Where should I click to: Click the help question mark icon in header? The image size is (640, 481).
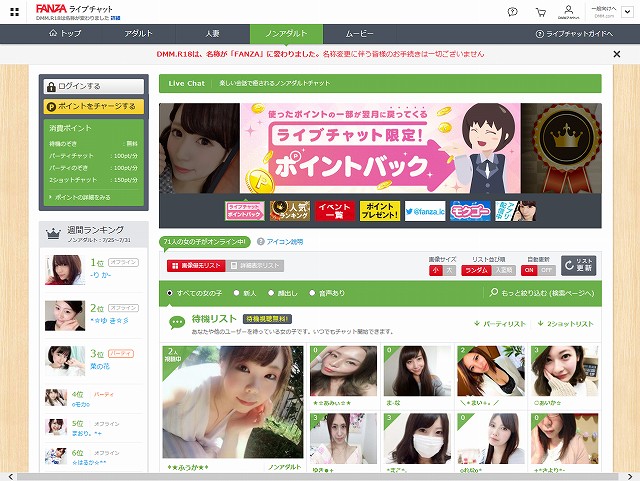pos(513,12)
